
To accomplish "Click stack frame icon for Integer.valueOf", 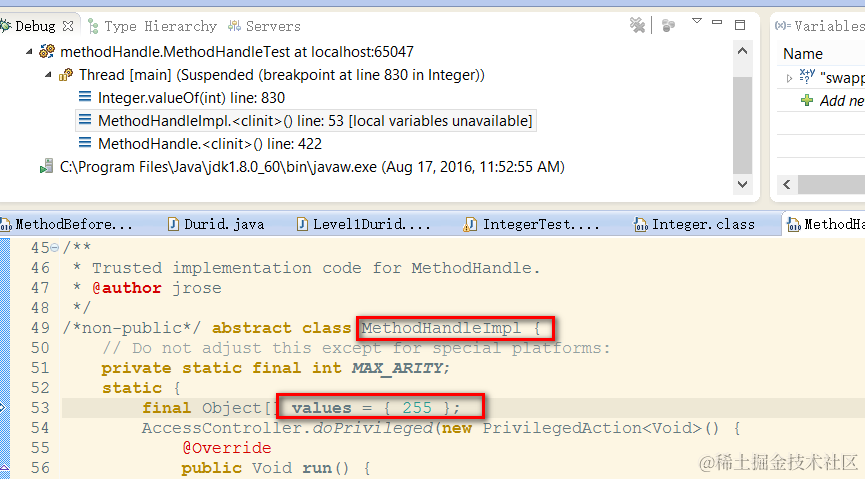I will [x=85, y=97].
